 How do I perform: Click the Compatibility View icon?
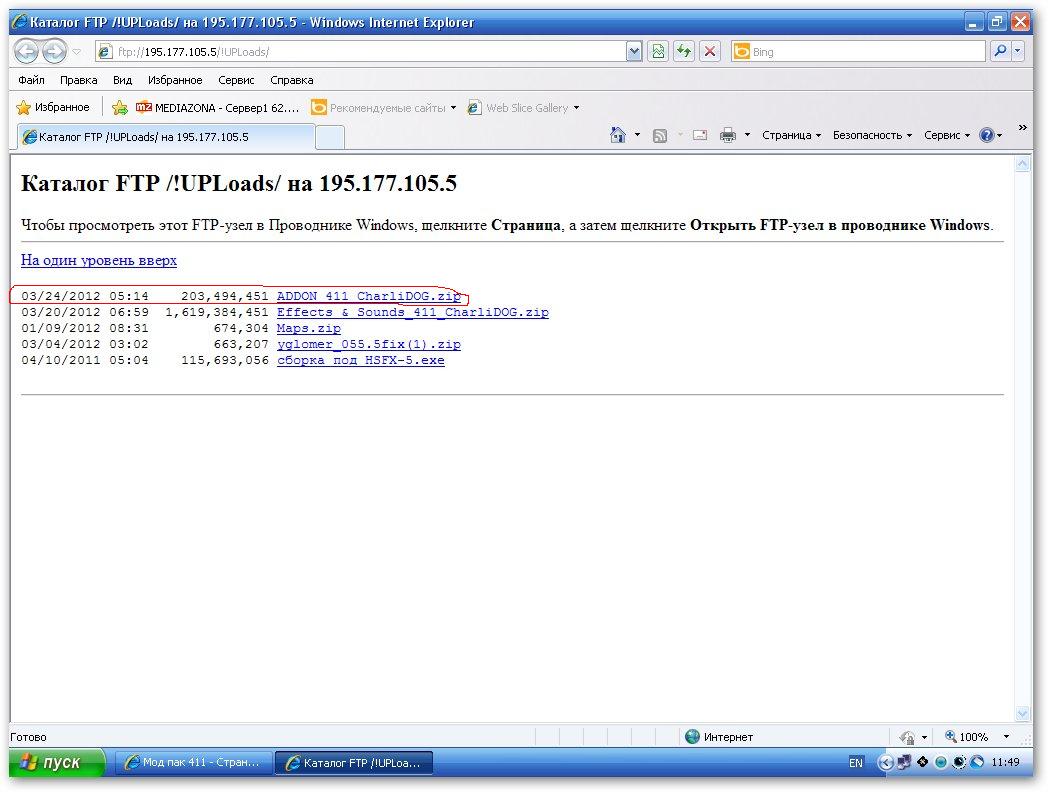[658, 51]
